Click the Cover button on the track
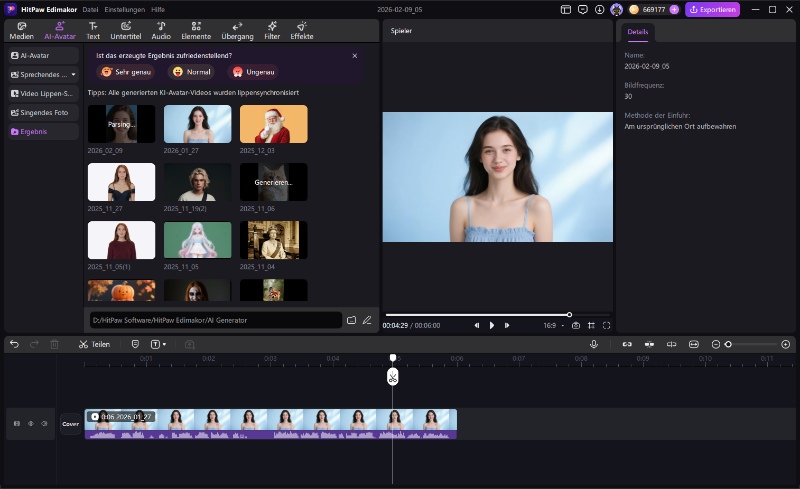800x489 pixels. point(70,424)
